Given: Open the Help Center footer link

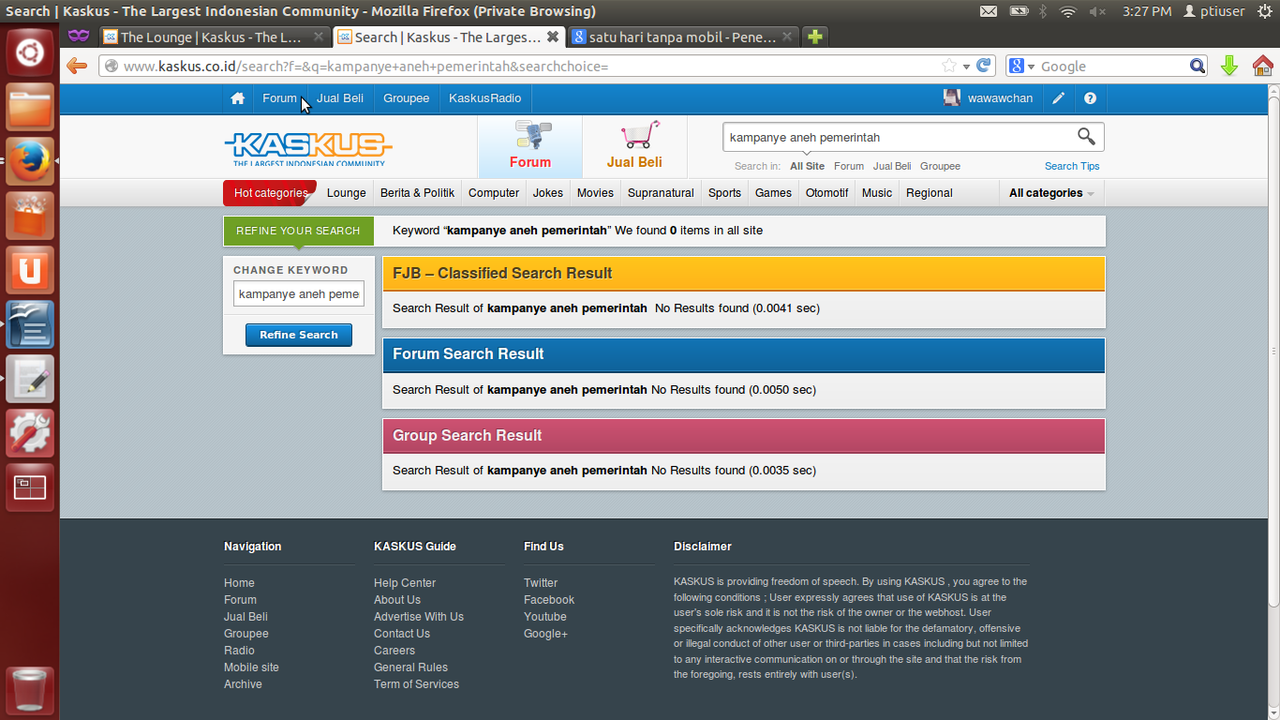Looking at the screenshot, I should [405, 583].
